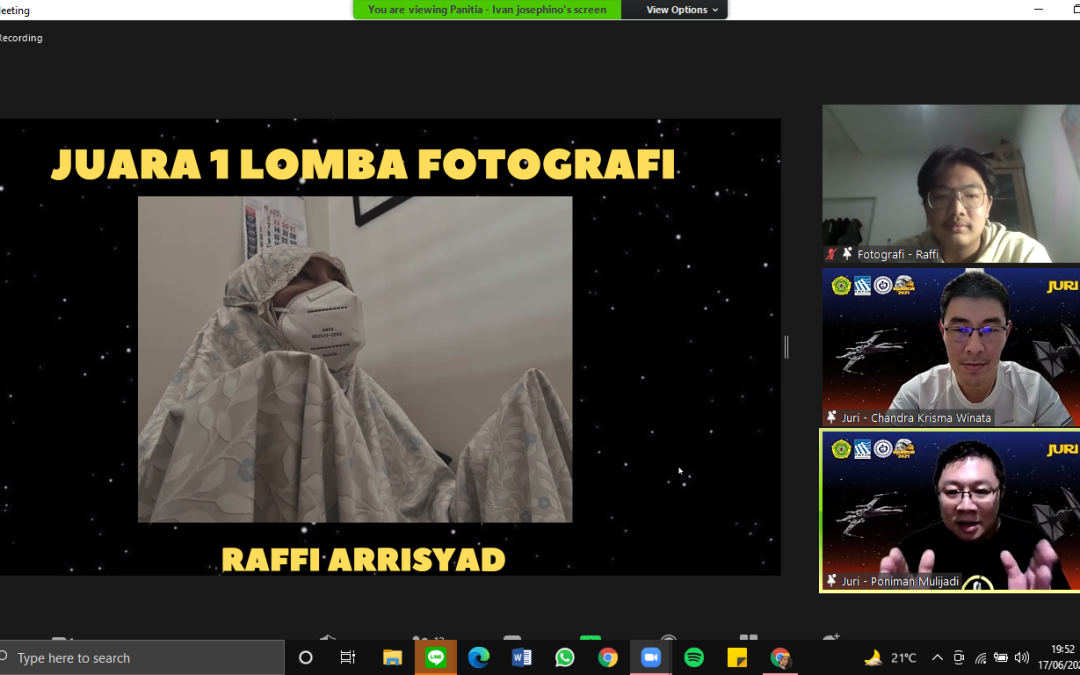
Task: Click the green screen-sharing notification banner
Action: pos(487,10)
